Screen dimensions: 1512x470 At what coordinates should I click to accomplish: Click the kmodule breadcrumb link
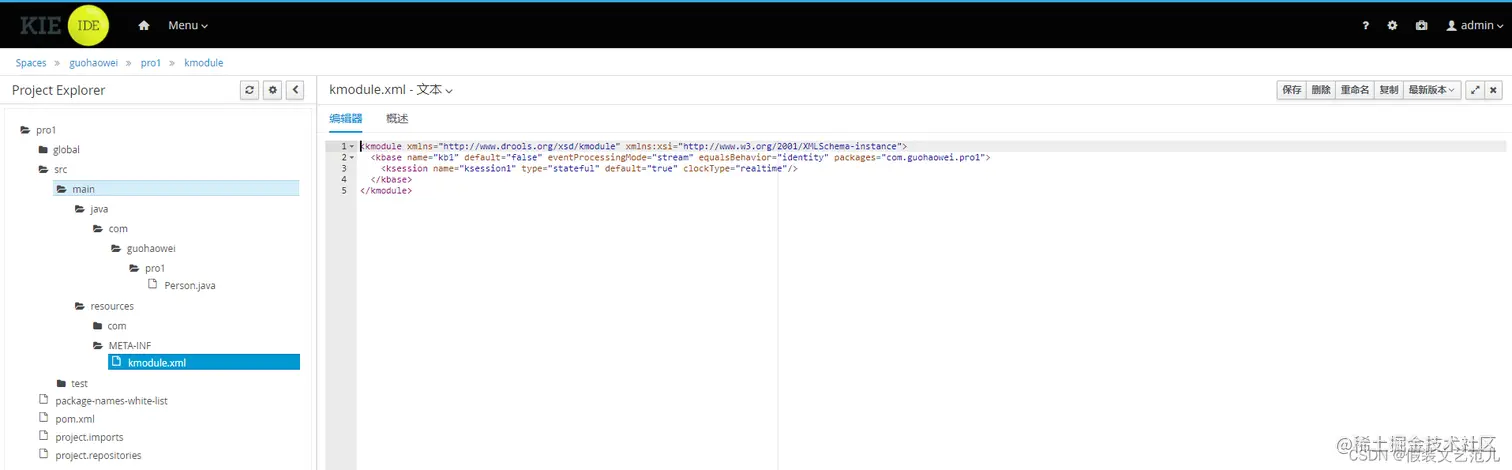[x=204, y=63]
